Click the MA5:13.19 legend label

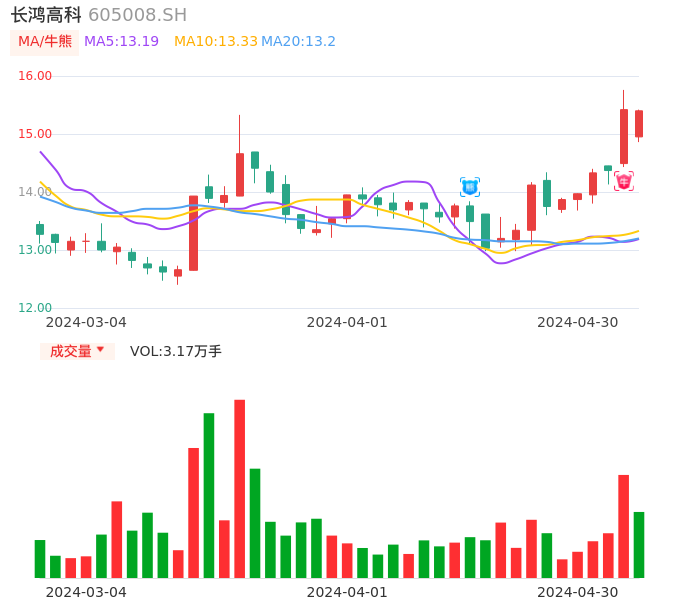(121, 41)
